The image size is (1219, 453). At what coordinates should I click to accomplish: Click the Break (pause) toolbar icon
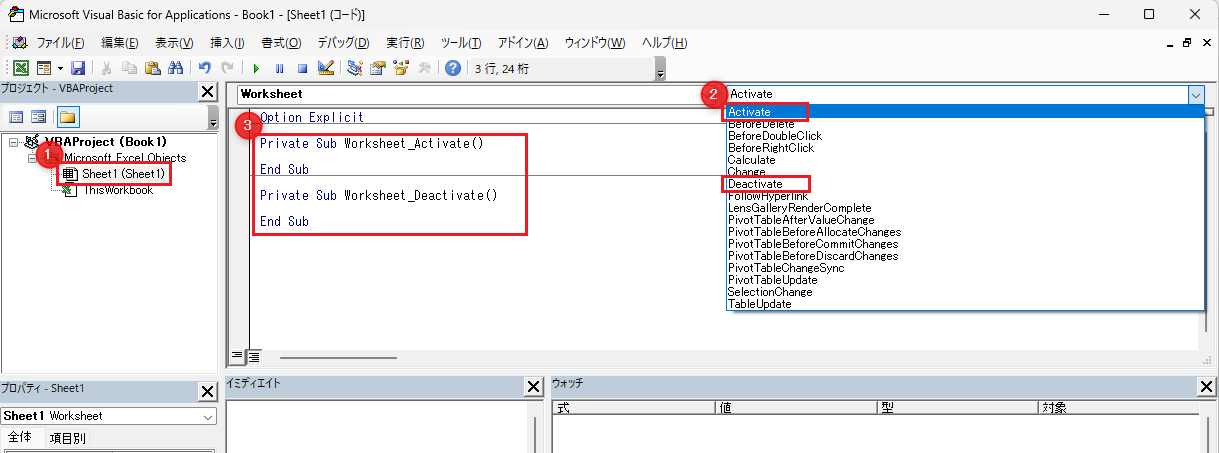pyautogui.click(x=279, y=68)
